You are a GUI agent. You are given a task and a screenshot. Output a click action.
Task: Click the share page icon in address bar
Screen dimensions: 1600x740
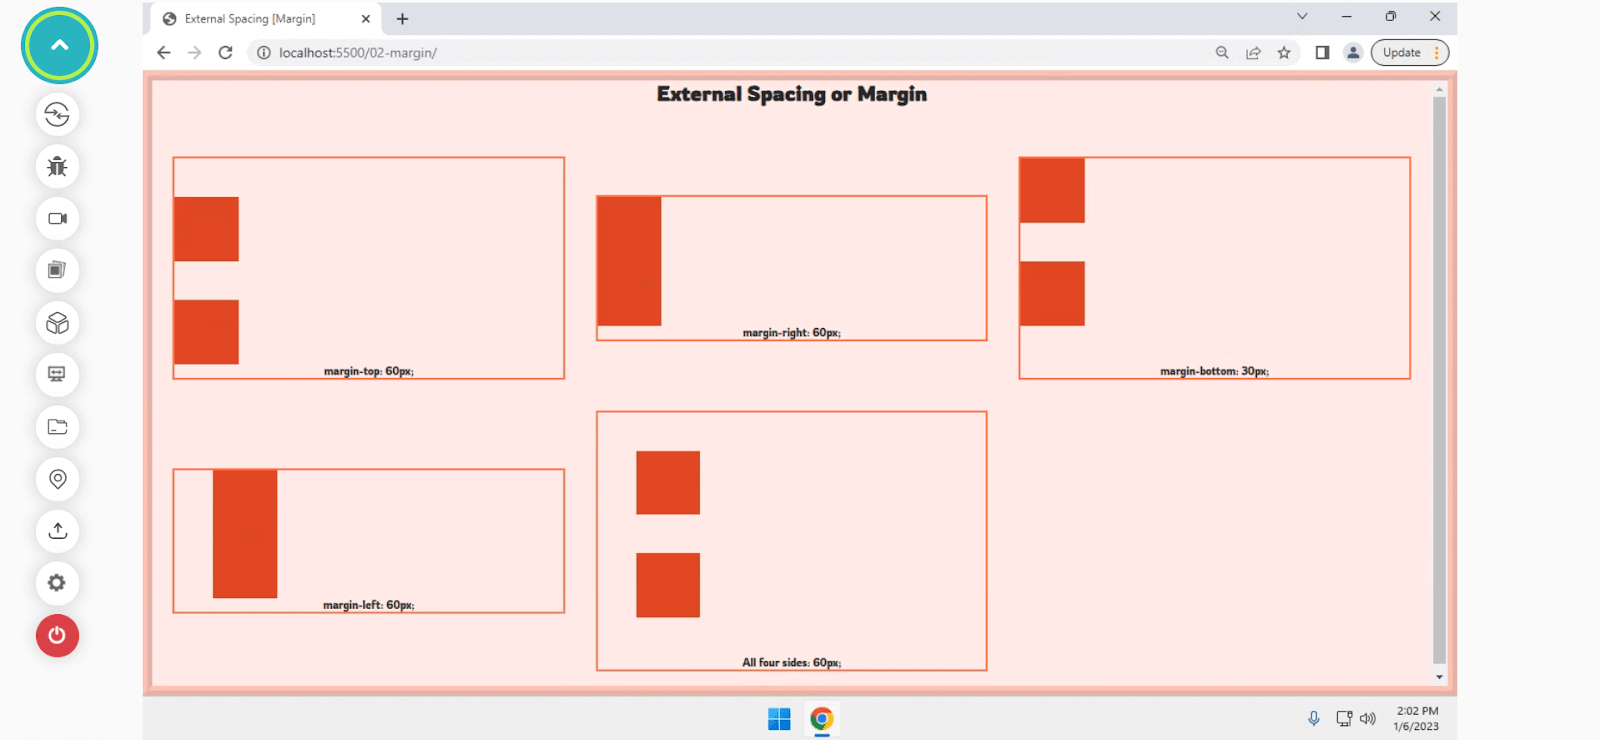click(1253, 53)
